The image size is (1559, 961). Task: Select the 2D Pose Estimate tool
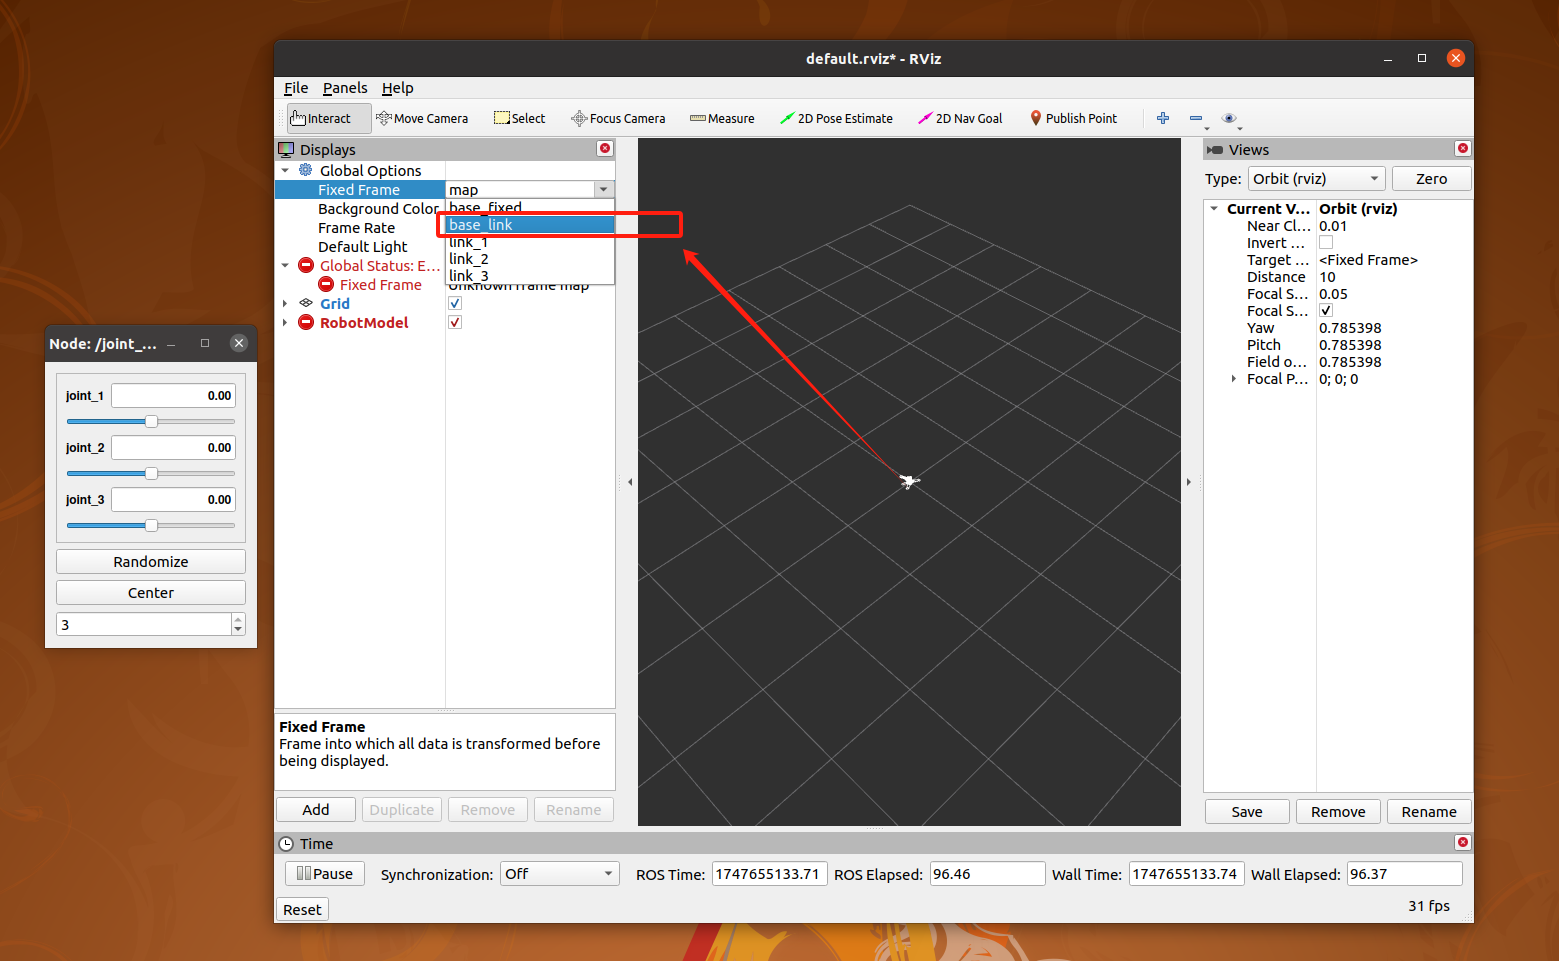(x=836, y=118)
